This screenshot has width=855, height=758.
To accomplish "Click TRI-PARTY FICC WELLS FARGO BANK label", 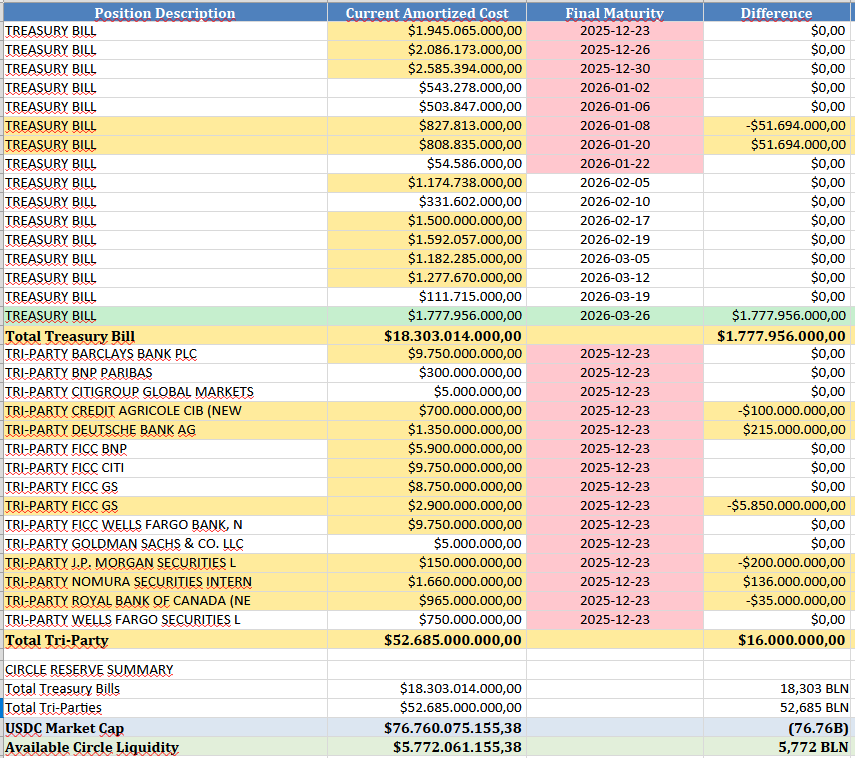I will (165, 525).
